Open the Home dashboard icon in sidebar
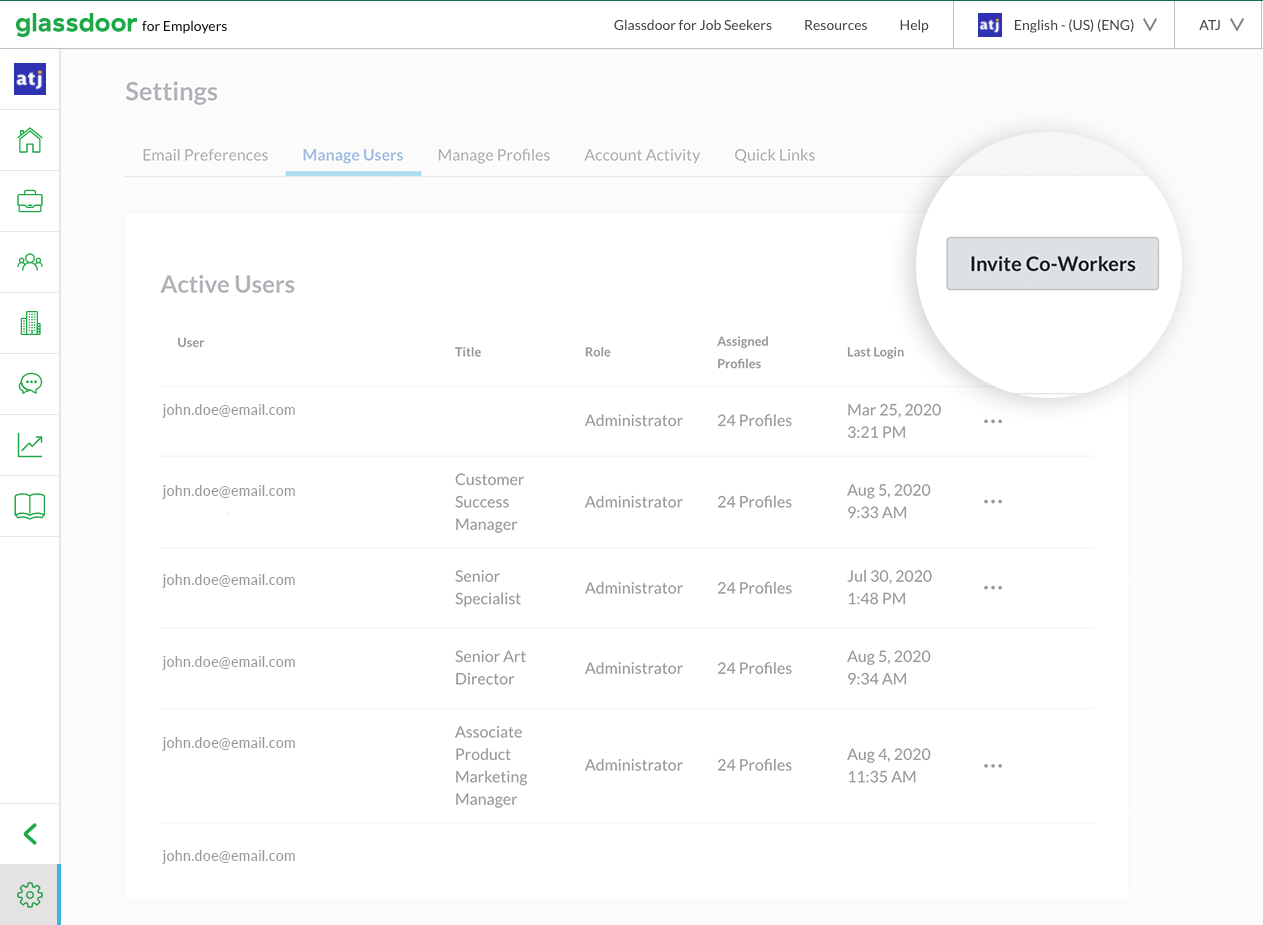The image size is (1263, 925). pos(30,139)
